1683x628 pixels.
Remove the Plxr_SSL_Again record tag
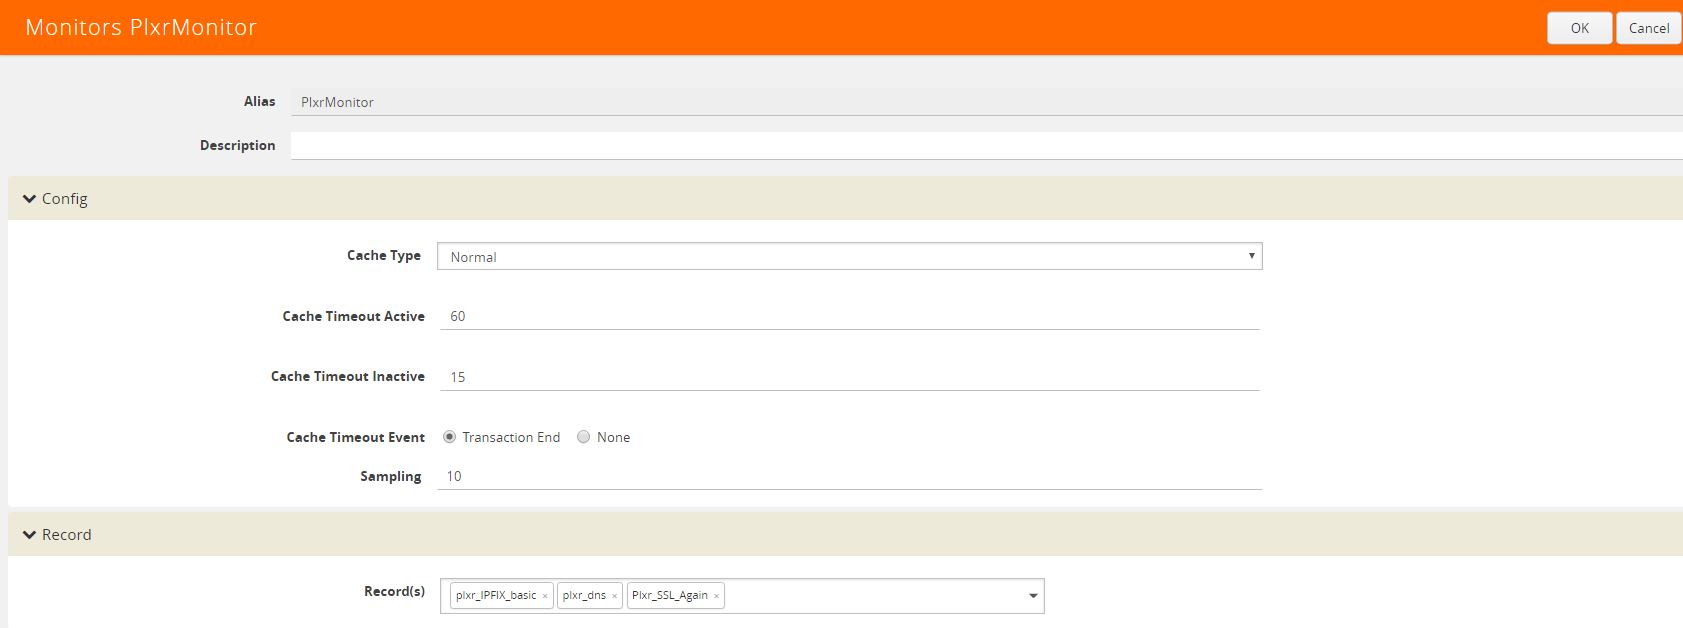coord(716,596)
